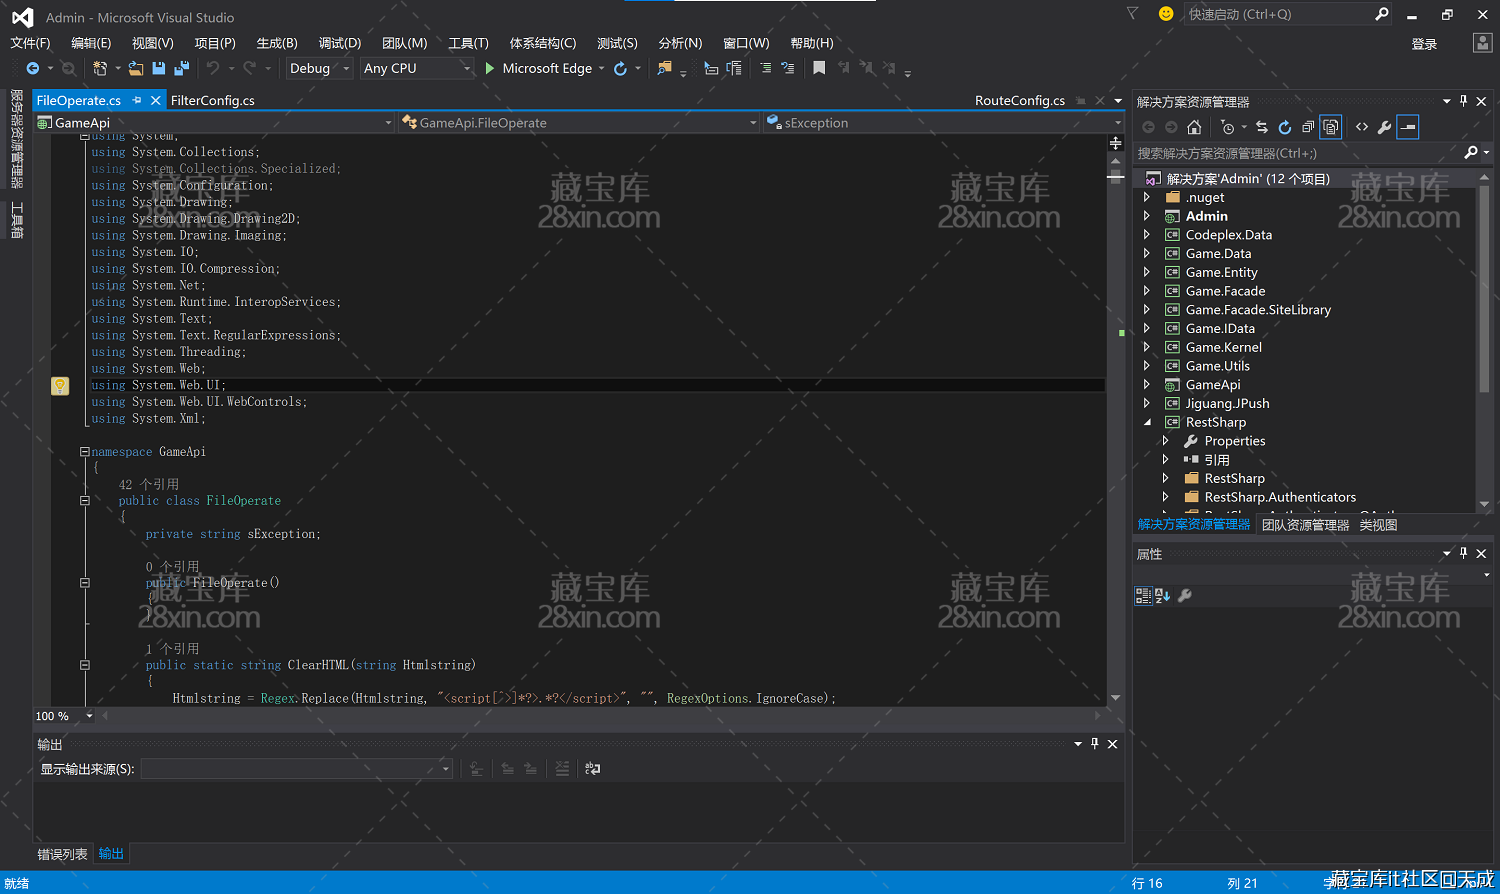Open the 工具(T) menu
1500x894 pixels.
468,43
